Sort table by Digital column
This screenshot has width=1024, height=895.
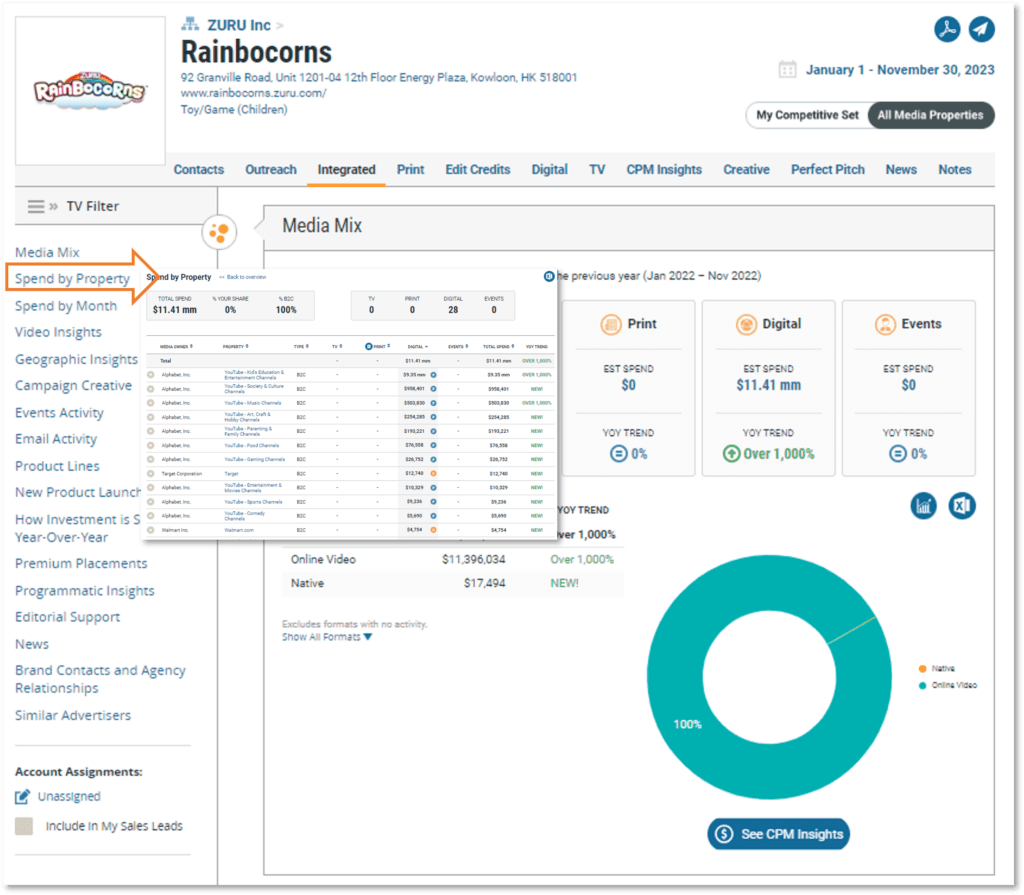(418, 347)
